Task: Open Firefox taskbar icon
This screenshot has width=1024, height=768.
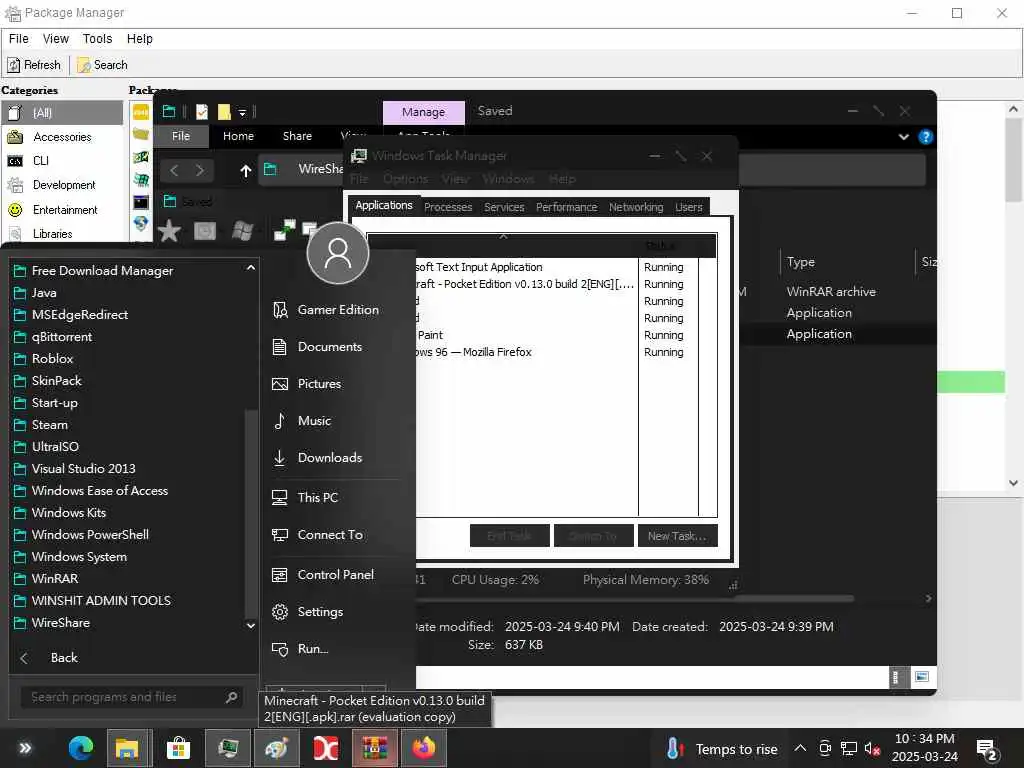Action: tap(423, 748)
